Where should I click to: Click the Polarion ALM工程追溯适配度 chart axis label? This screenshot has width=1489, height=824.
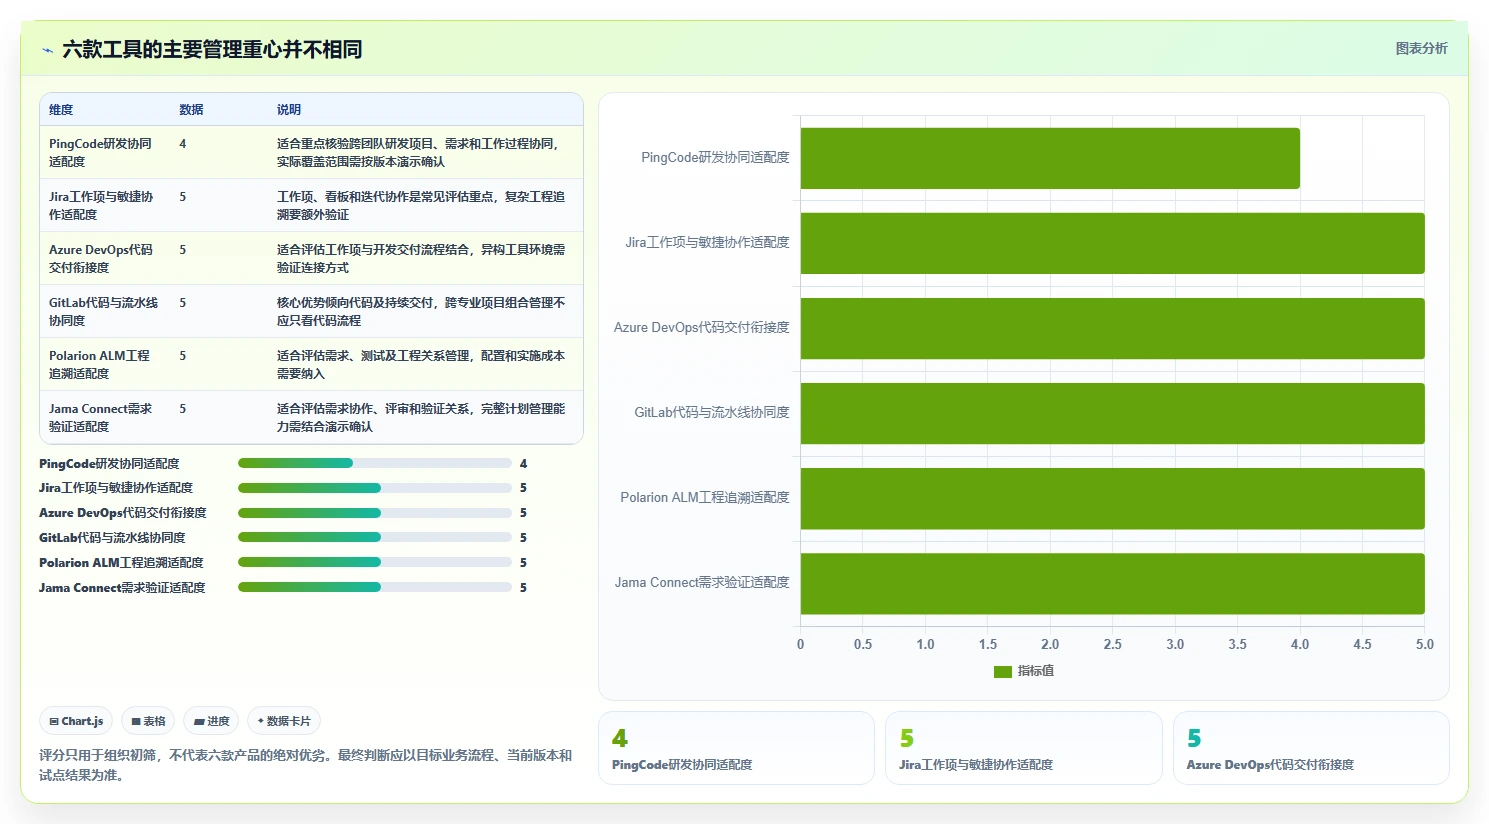705,498
